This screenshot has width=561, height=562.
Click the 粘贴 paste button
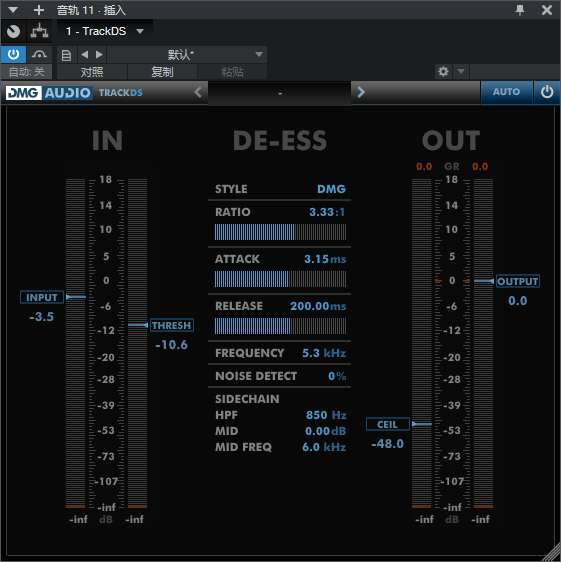tap(232, 72)
